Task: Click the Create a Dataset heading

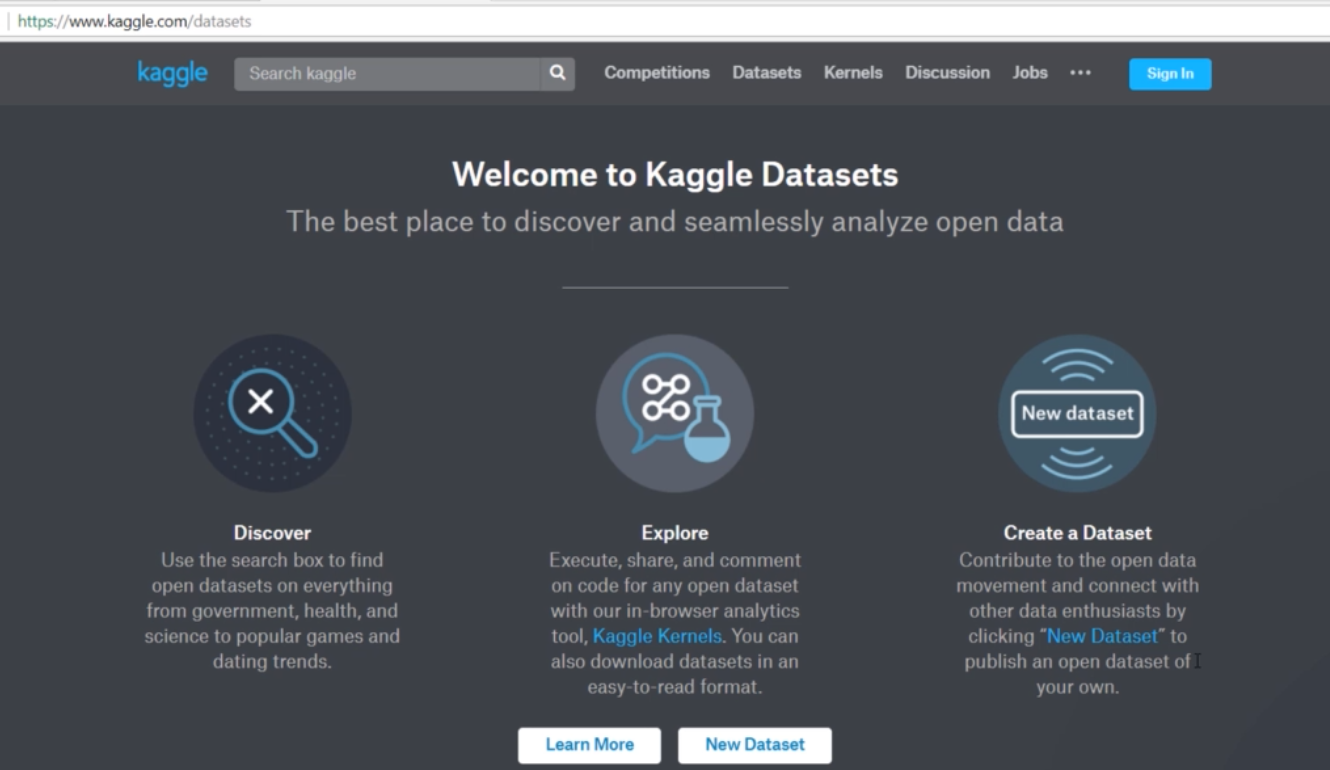Action: click(1077, 533)
